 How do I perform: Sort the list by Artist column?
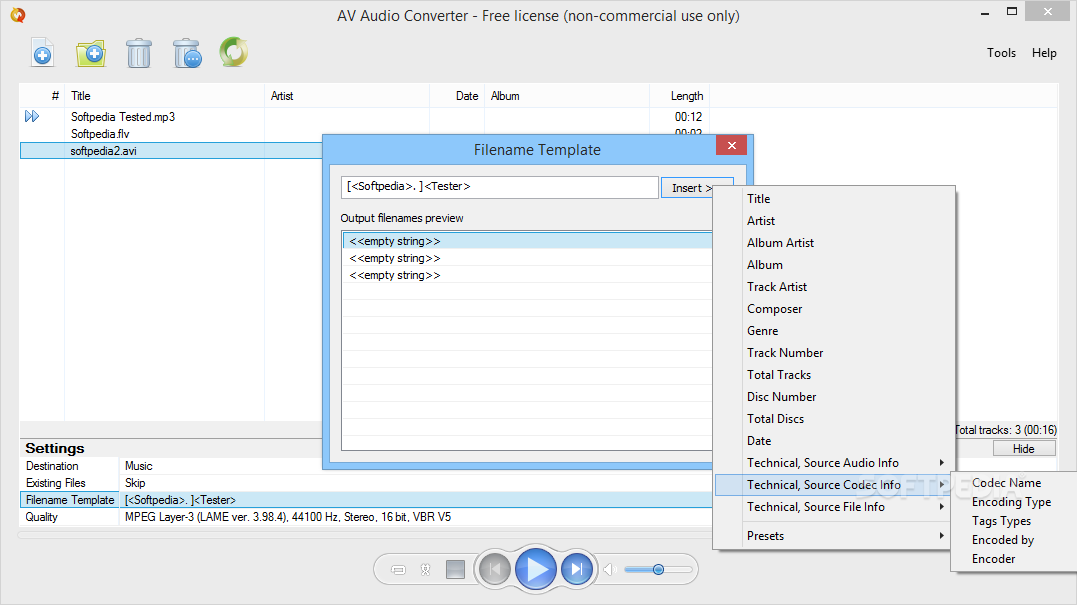pos(347,96)
